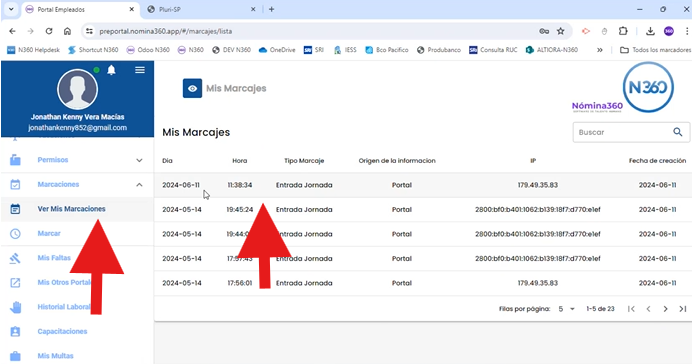Sort by the Dia column header

click(167, 161)
